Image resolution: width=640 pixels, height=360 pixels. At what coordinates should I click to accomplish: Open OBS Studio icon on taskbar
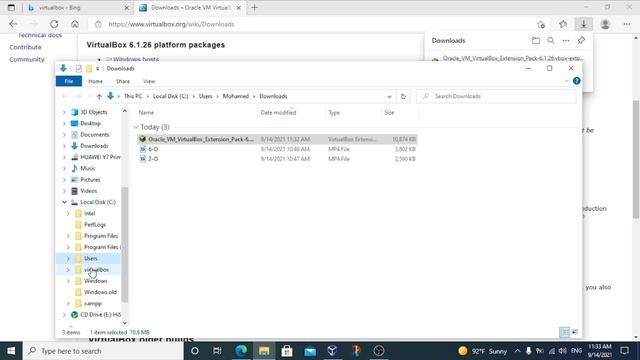coord(379,351)
